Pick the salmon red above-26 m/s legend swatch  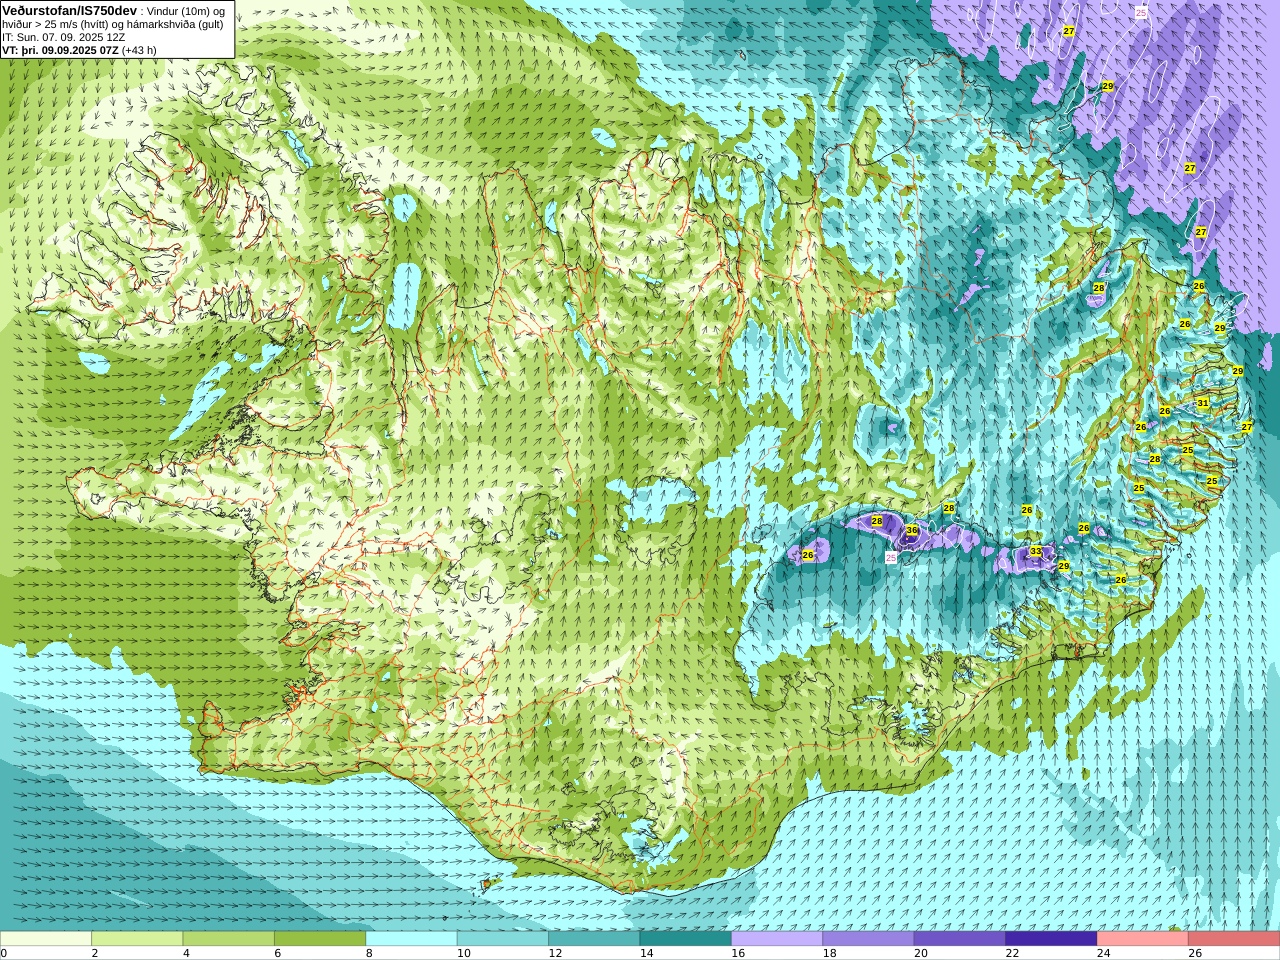(x=1234, y=939)
